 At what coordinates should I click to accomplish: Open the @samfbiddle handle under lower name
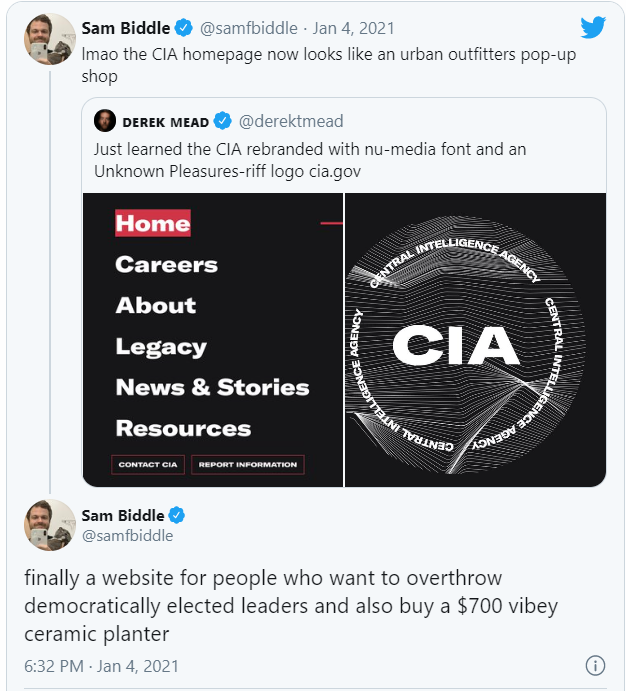tap(127, 536)
